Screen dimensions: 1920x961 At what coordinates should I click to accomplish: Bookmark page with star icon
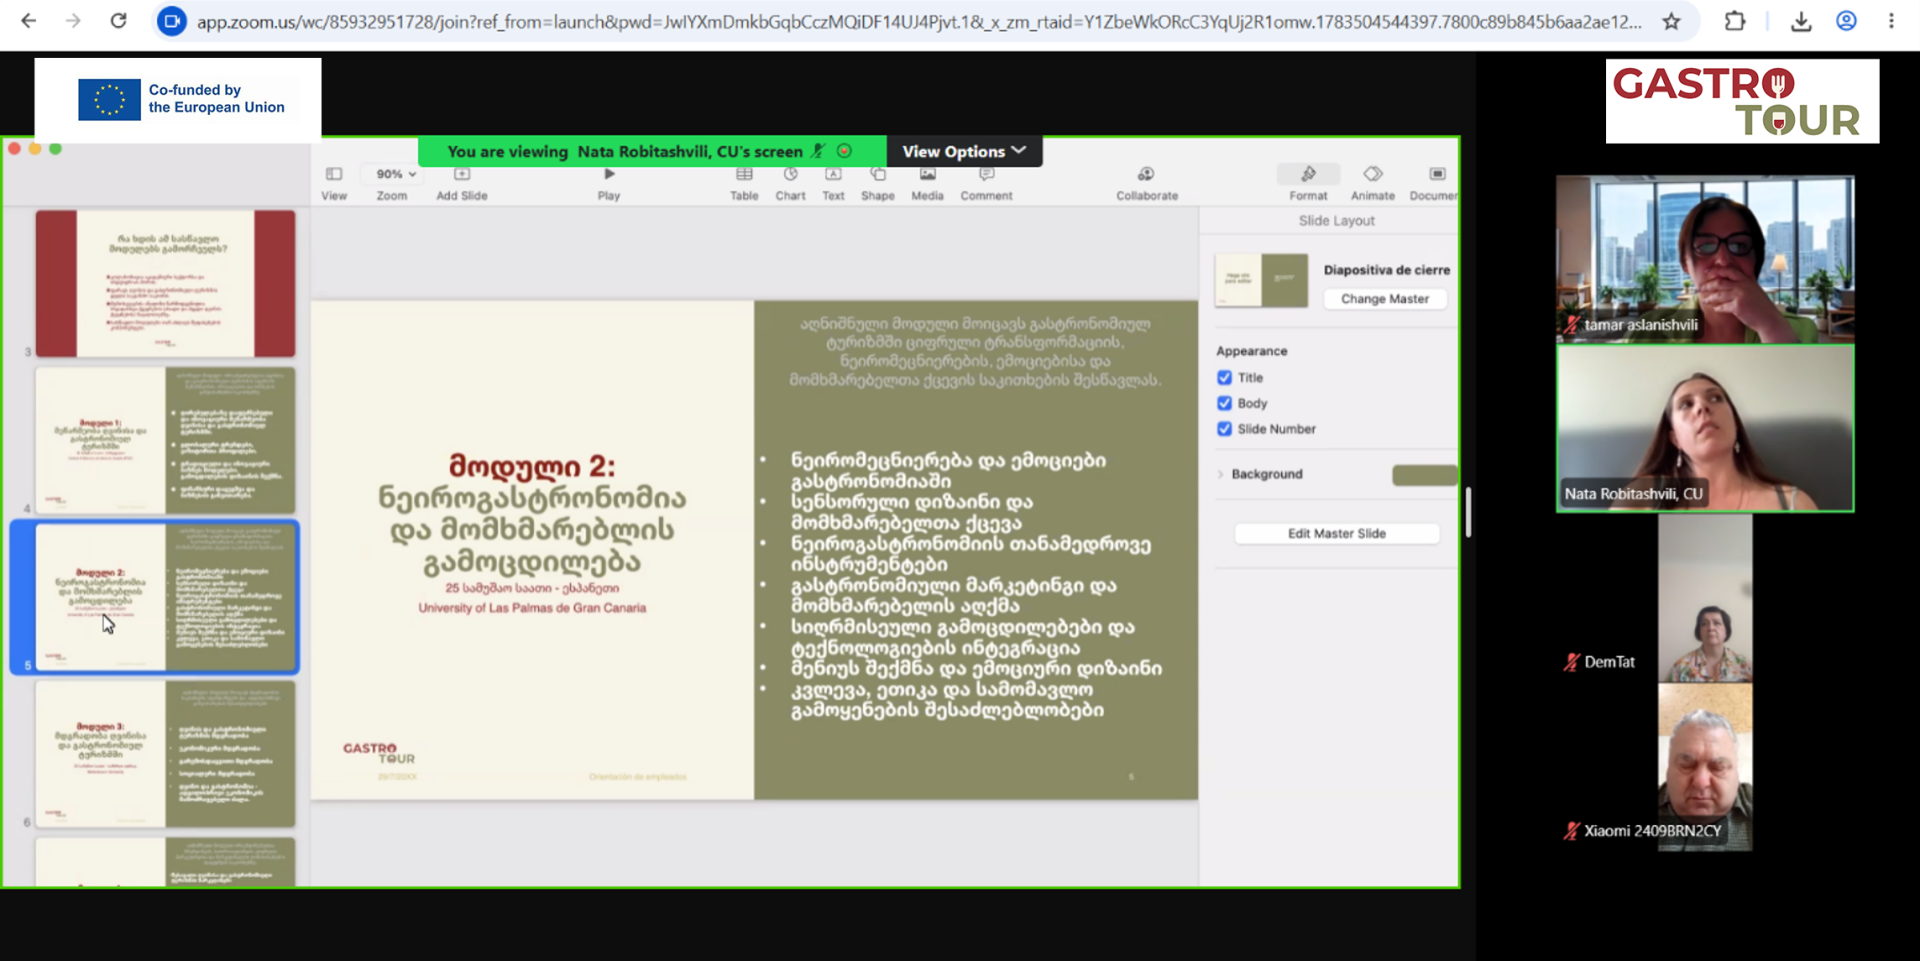point(1671,21)
